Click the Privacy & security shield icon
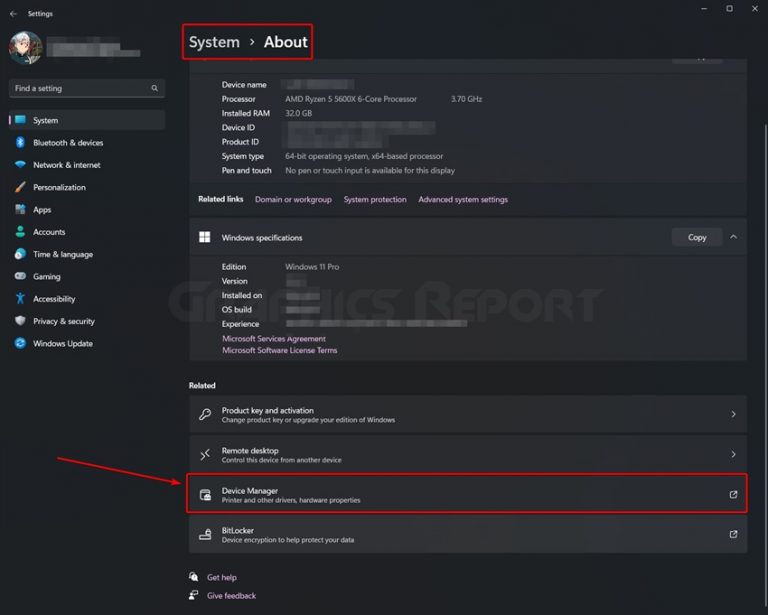 [x=20, y=321]
